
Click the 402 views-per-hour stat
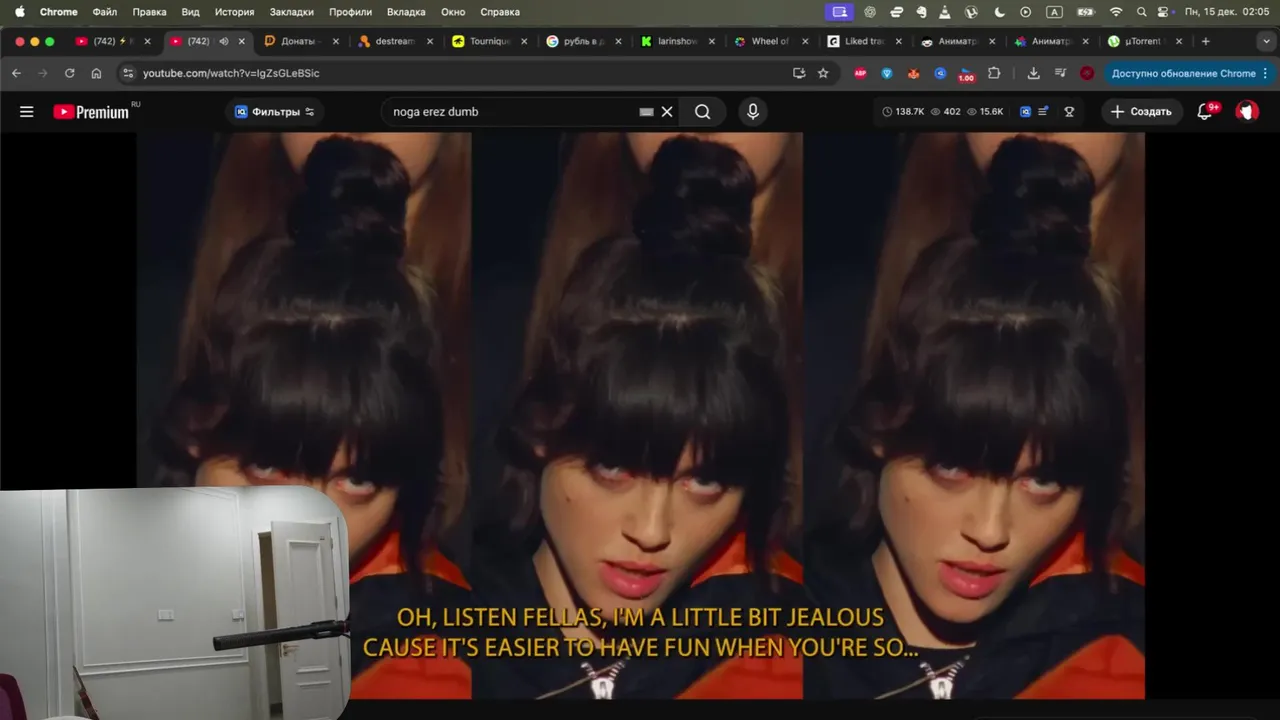coord(945,112)
